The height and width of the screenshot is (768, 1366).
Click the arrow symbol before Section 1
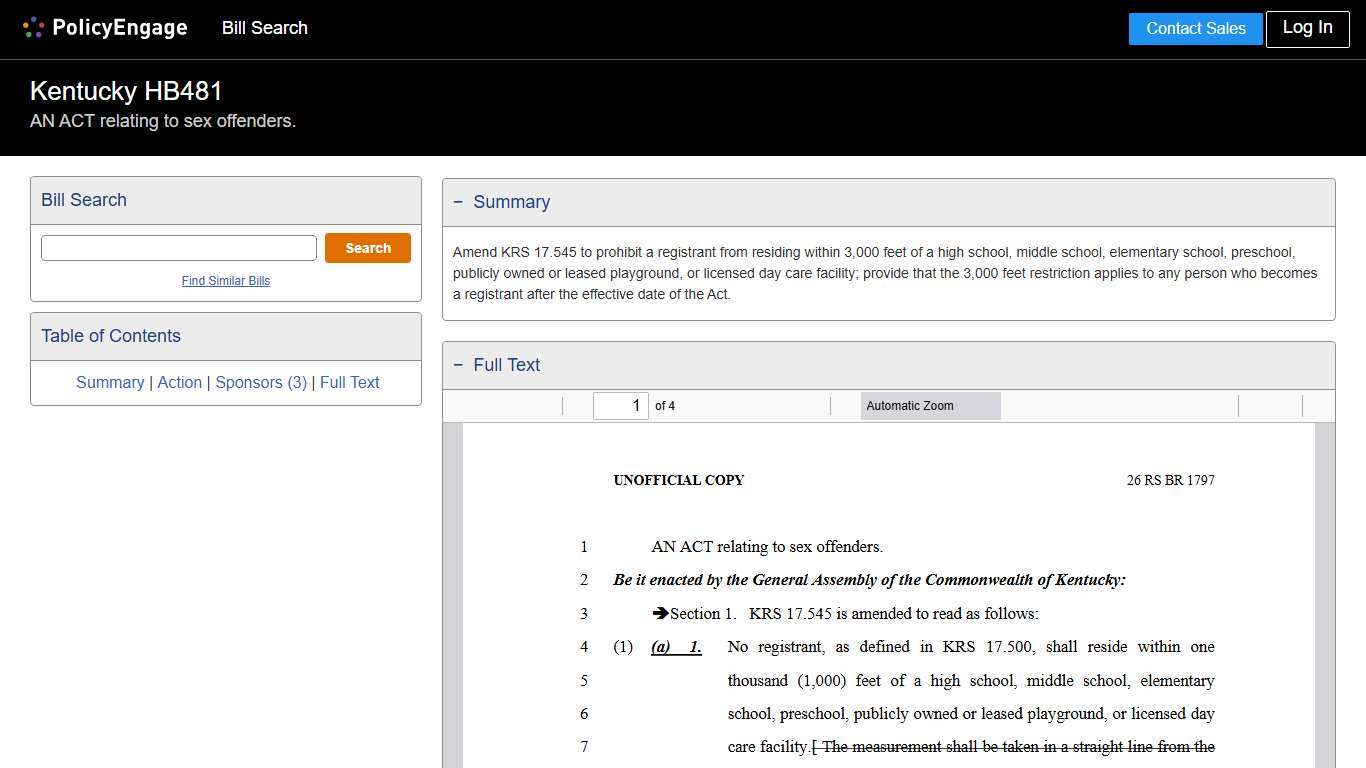(x=660, y=613)
